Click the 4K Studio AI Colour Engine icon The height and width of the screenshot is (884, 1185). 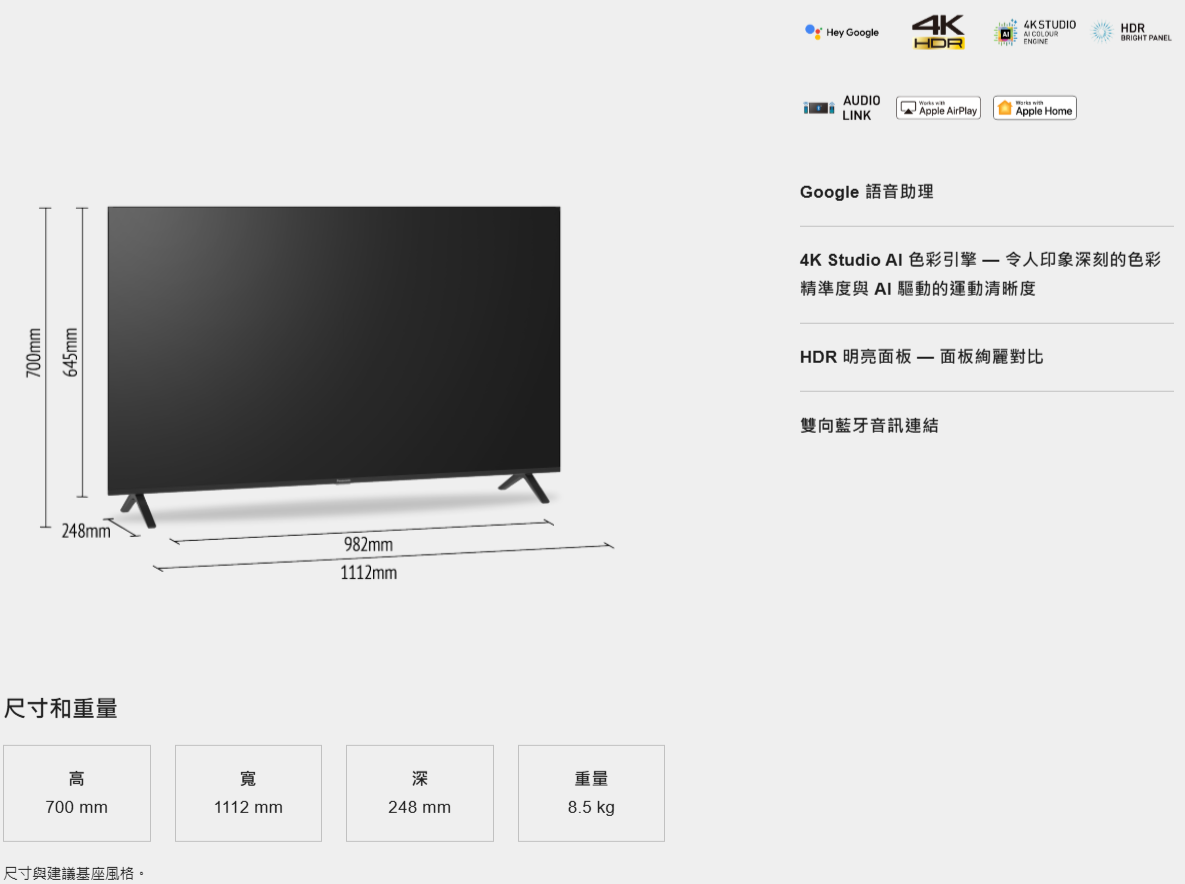tap(1035, 32)
